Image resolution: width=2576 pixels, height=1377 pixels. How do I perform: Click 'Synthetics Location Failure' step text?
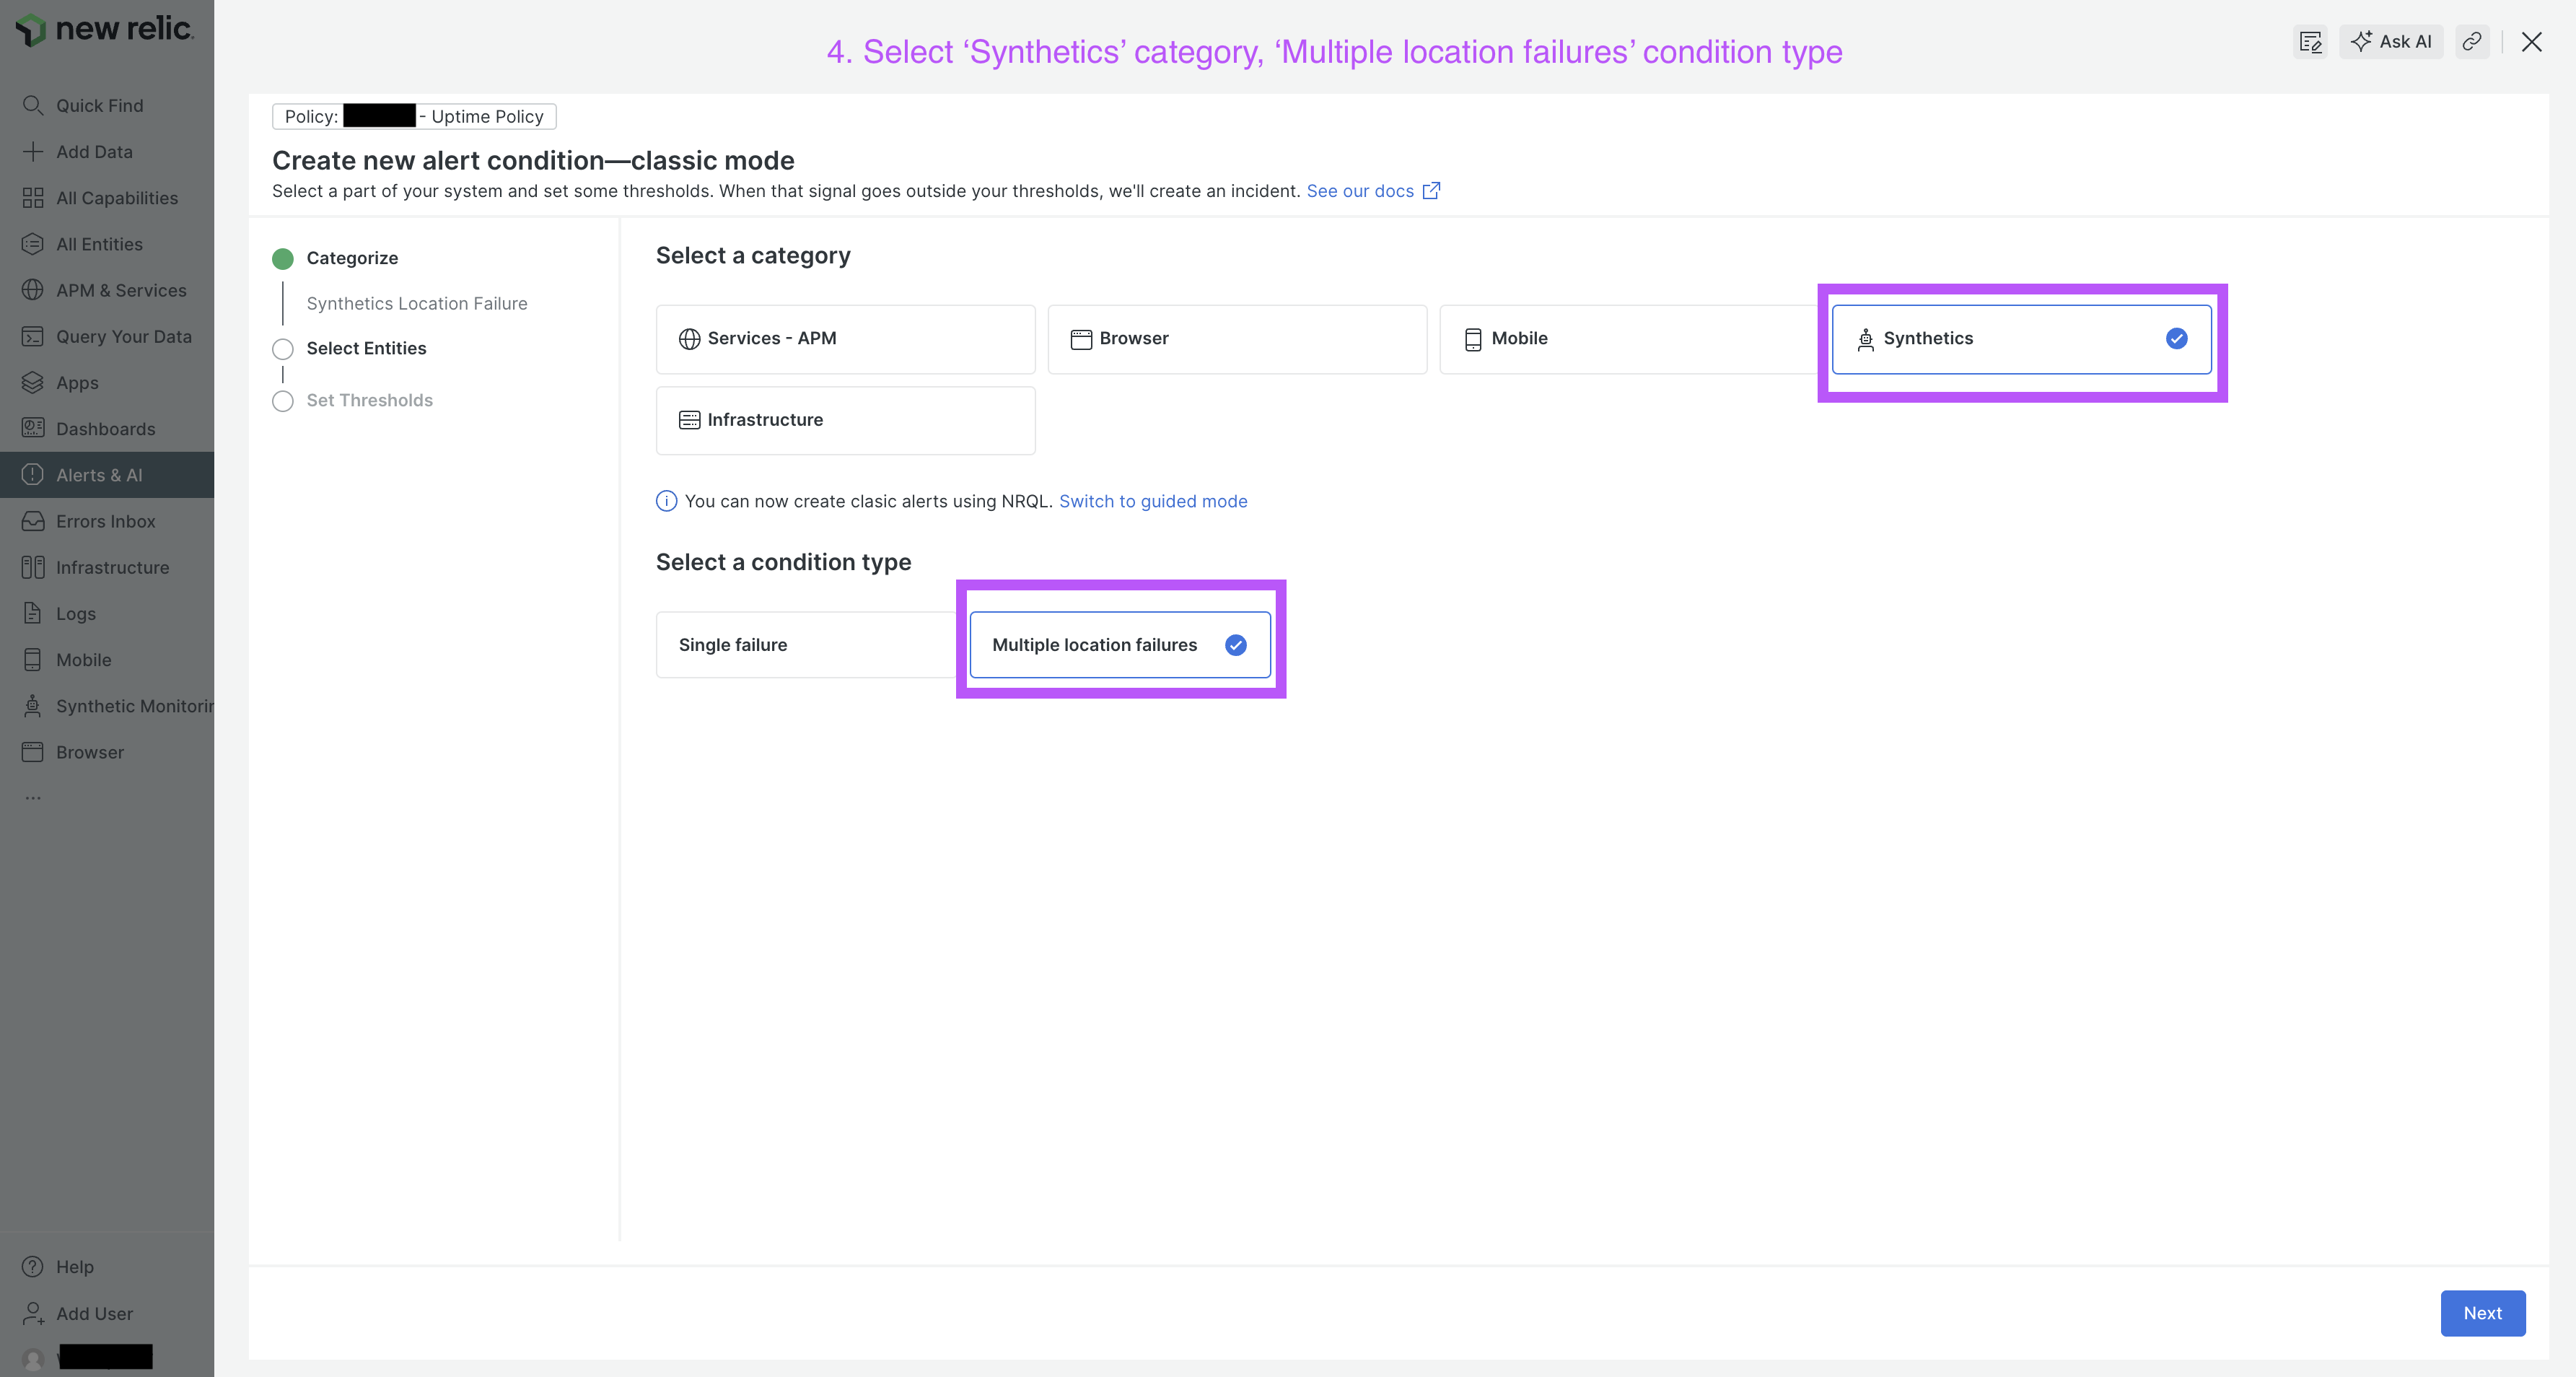(416, 303)
